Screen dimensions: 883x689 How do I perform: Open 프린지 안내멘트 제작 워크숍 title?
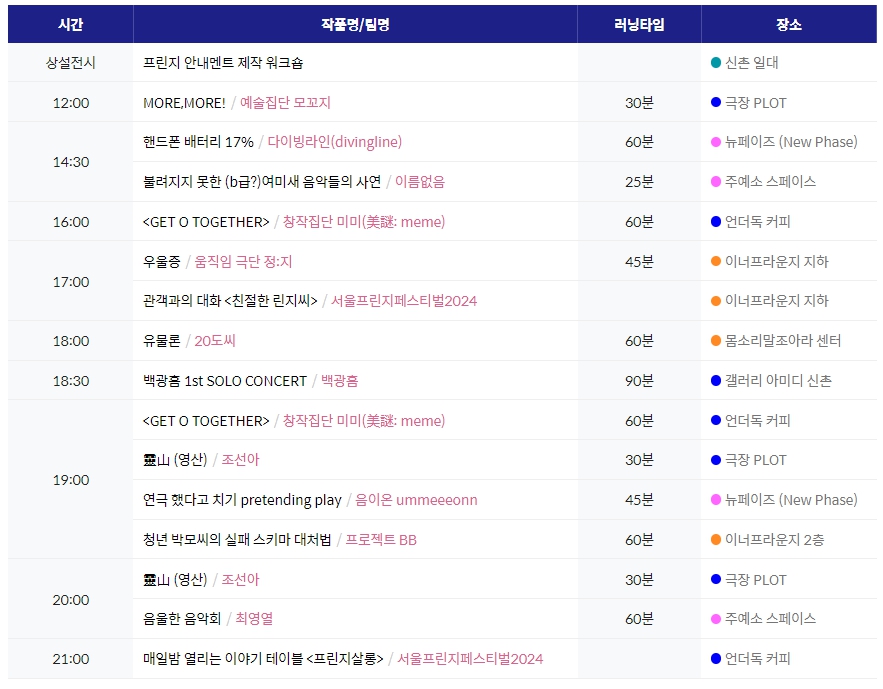tap(223, 62)
